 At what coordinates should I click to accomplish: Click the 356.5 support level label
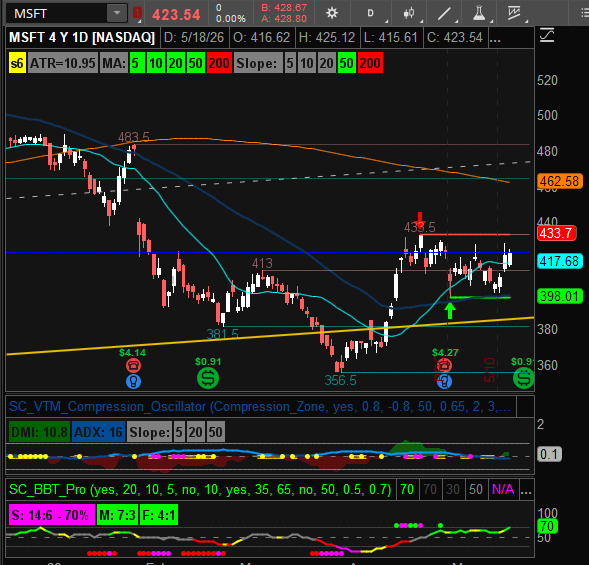340,380
